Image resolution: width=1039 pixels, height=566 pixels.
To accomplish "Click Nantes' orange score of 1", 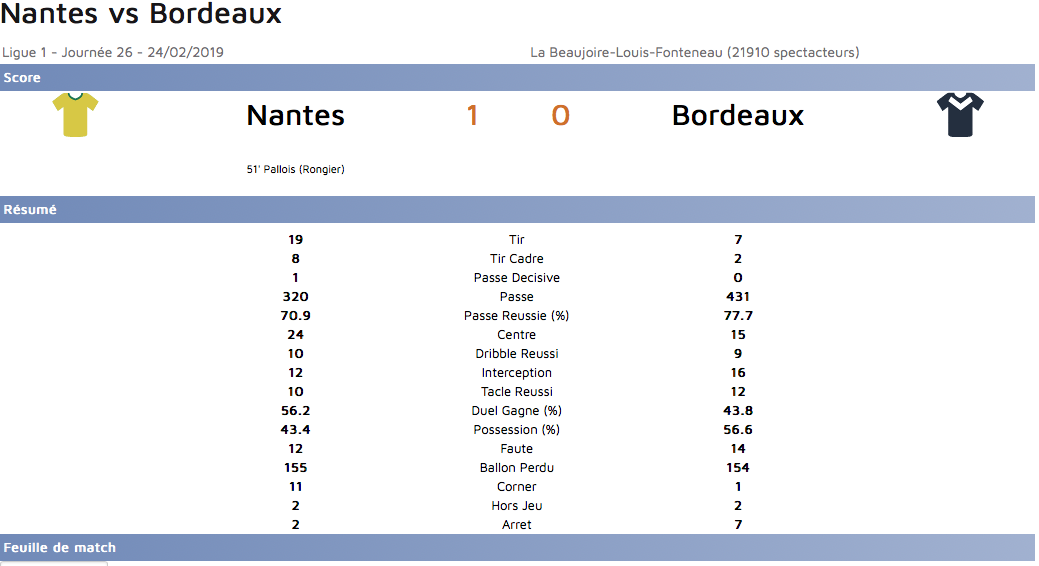I will pos(472,116).
